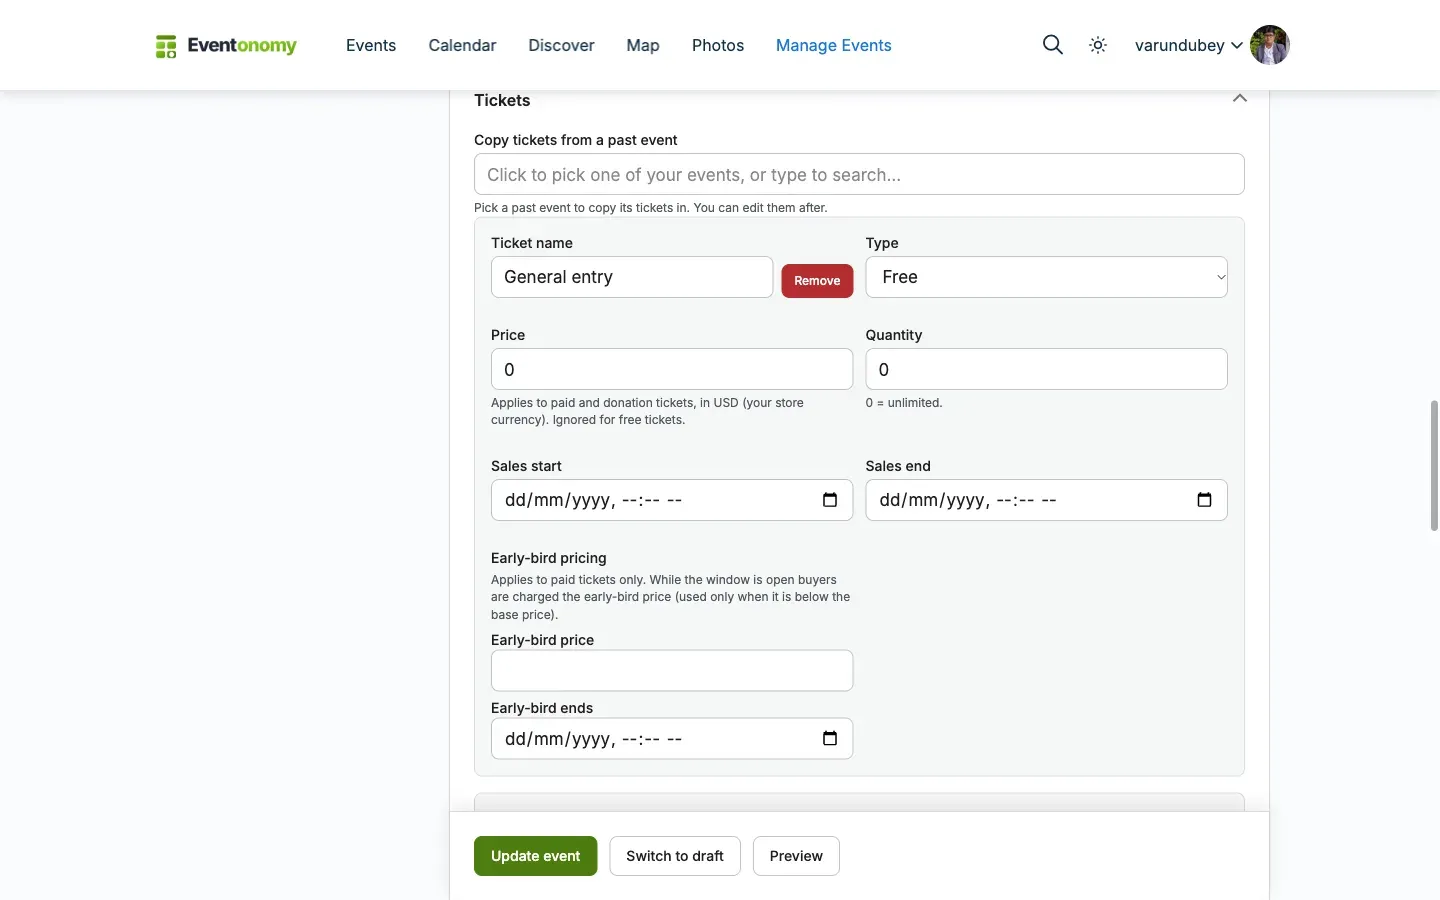The width and height of the screenshot is (1440, 900).
Task: Click the Tickets section heading
Action: (x=502, y=100)
